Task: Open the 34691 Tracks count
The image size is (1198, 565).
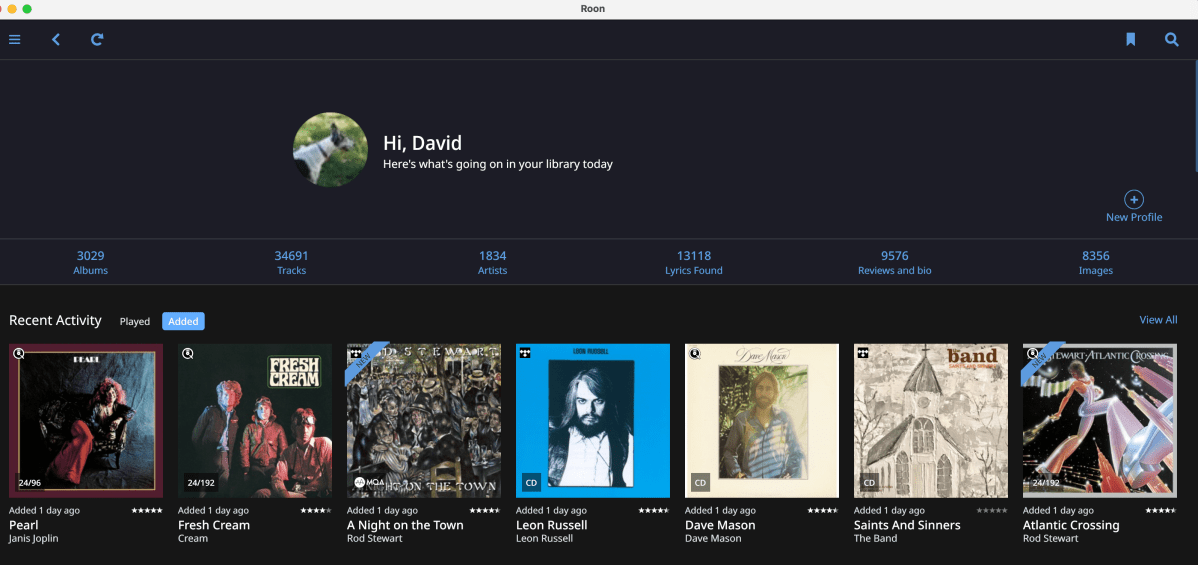Action: [x=291, y=262]
